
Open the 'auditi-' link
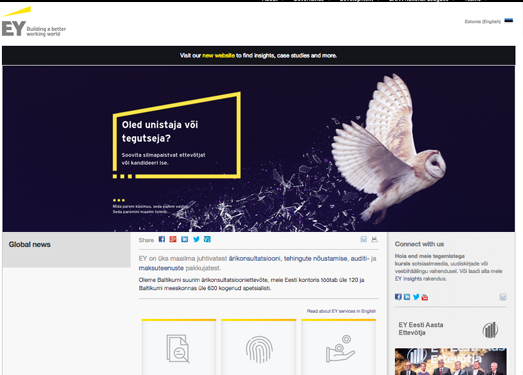click(360, 258)
